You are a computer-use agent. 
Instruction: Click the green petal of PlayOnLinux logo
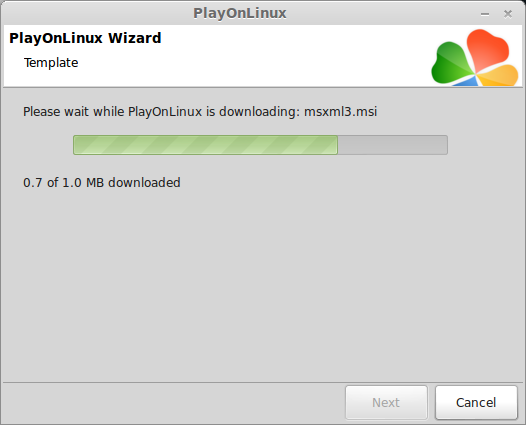(451, 64)
